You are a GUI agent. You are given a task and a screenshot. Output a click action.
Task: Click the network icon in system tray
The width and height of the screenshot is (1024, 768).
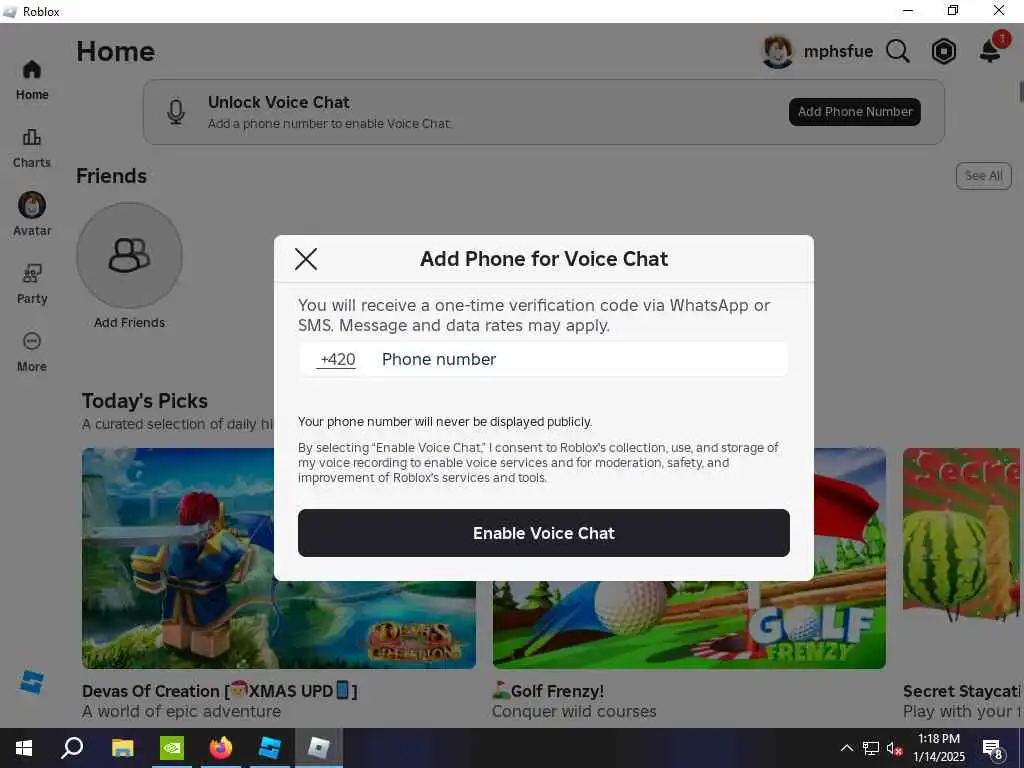[871, 748]
